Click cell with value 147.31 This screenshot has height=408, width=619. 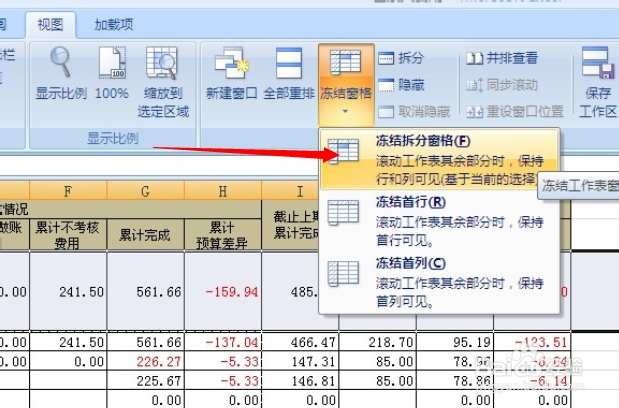tap(300, 361)
